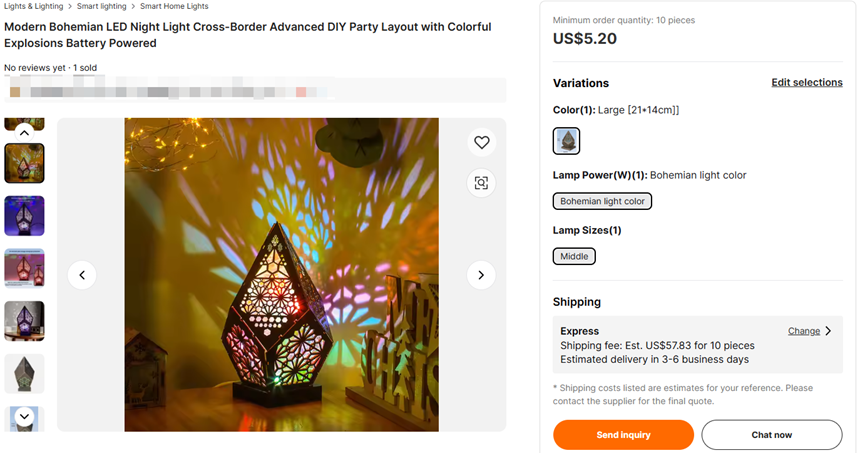This screenshot has width=865, height=453.
Task: Select Bohemian light color option
Action: tap(602, 201)
